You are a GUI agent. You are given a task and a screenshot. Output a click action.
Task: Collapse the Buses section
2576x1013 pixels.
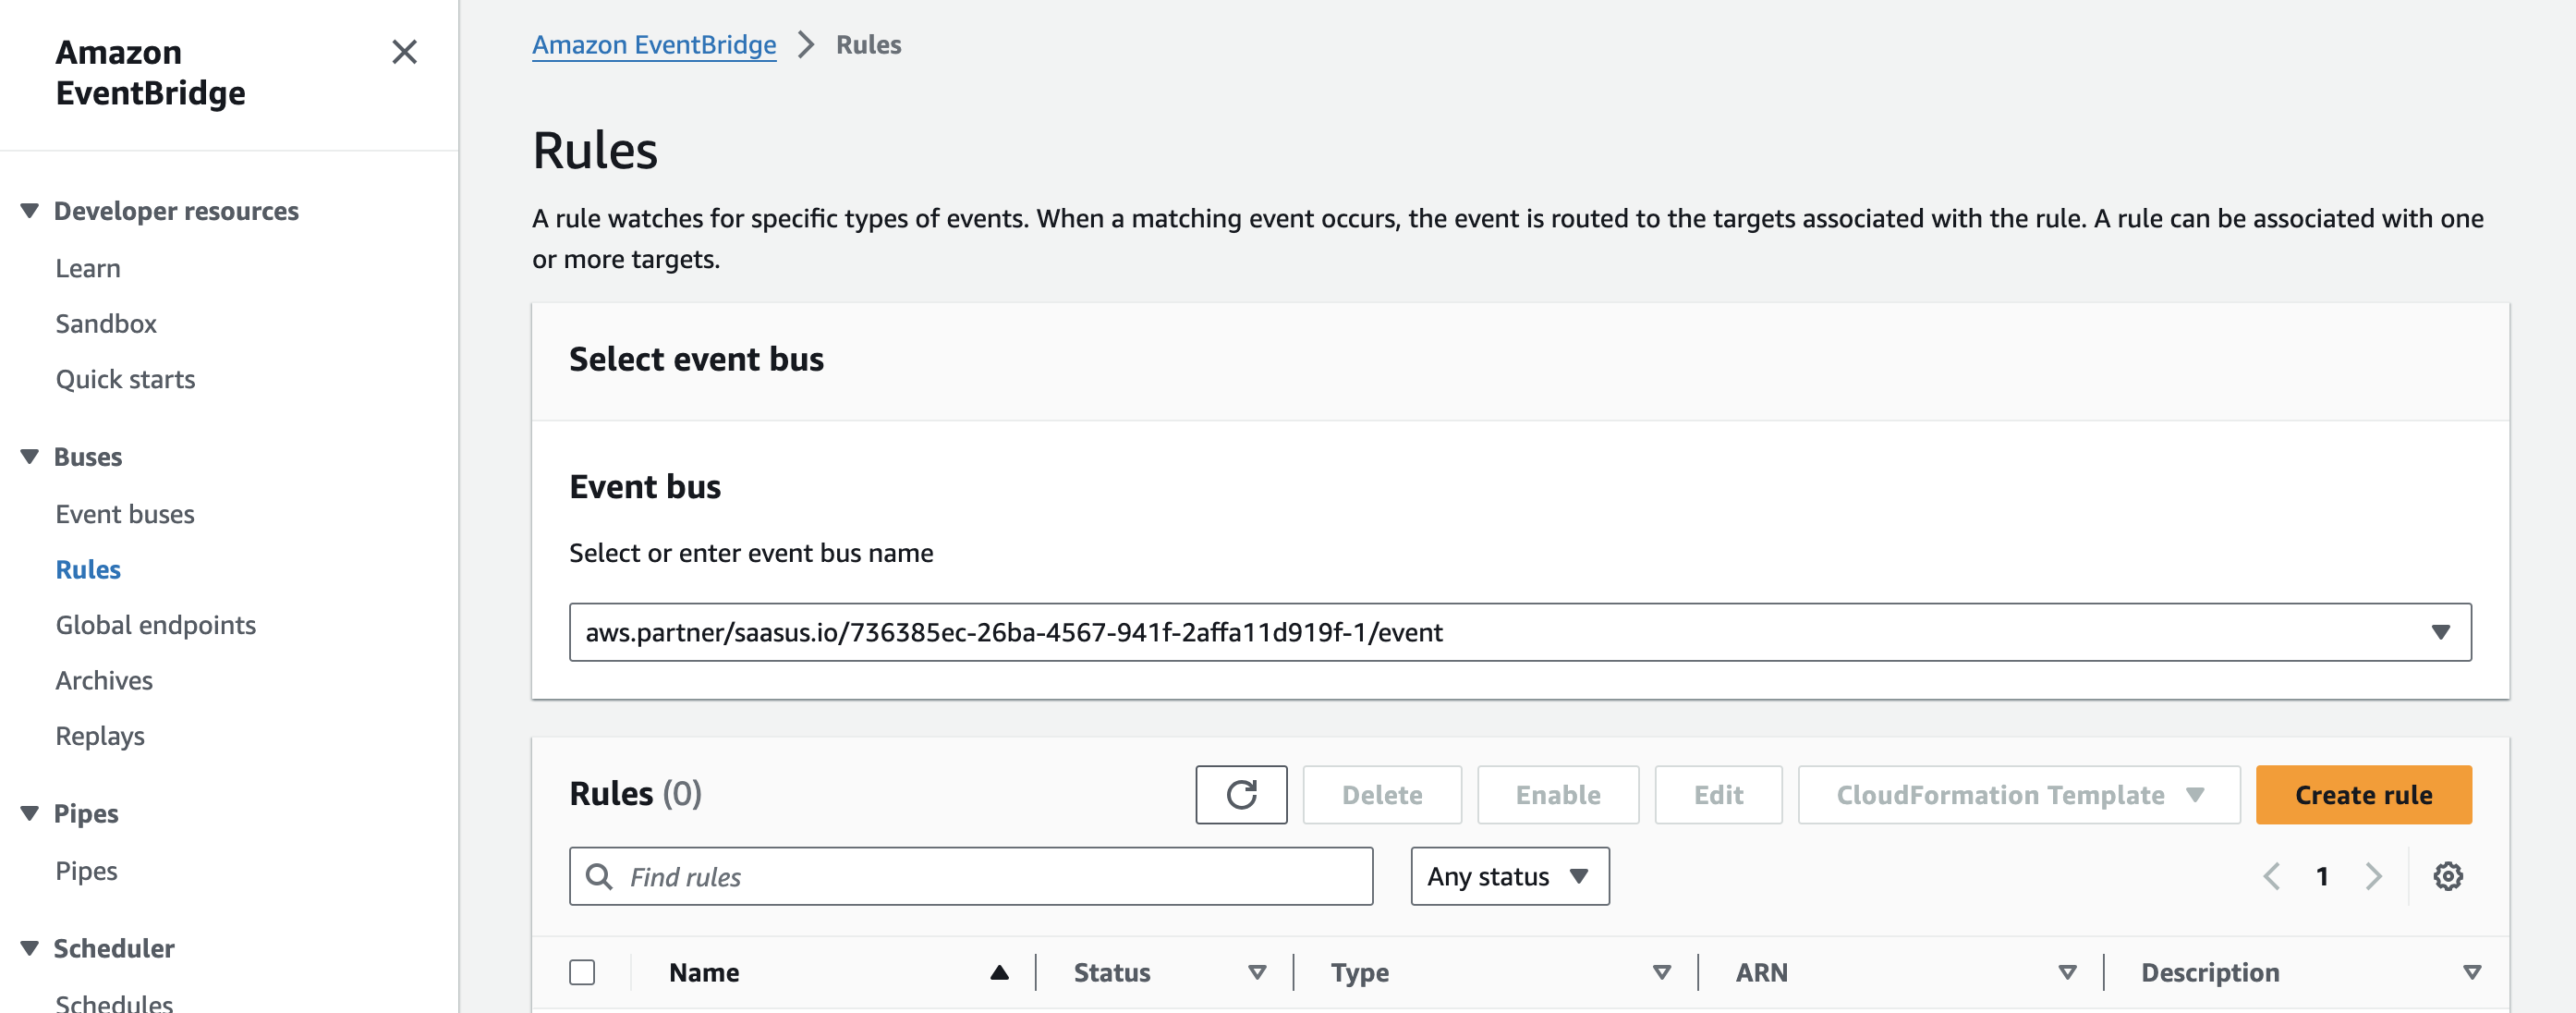coord(30,457)
